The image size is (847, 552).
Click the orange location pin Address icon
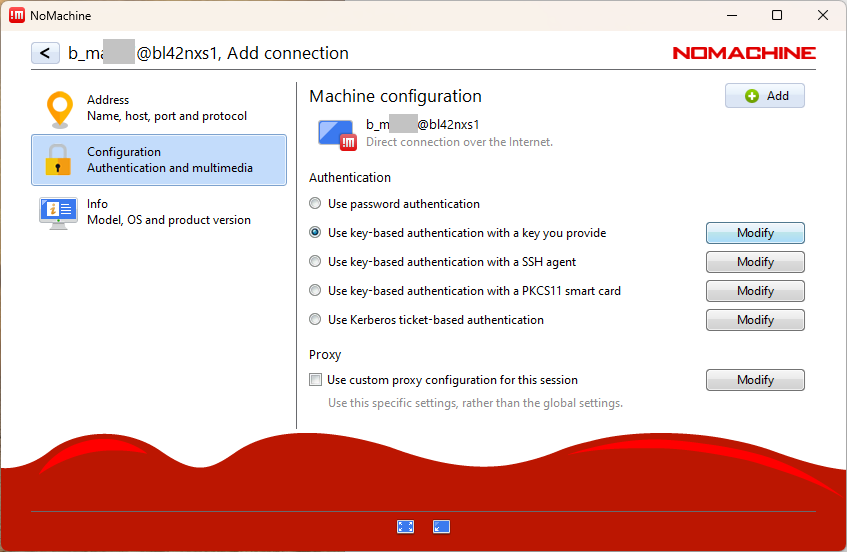(60, 108)
